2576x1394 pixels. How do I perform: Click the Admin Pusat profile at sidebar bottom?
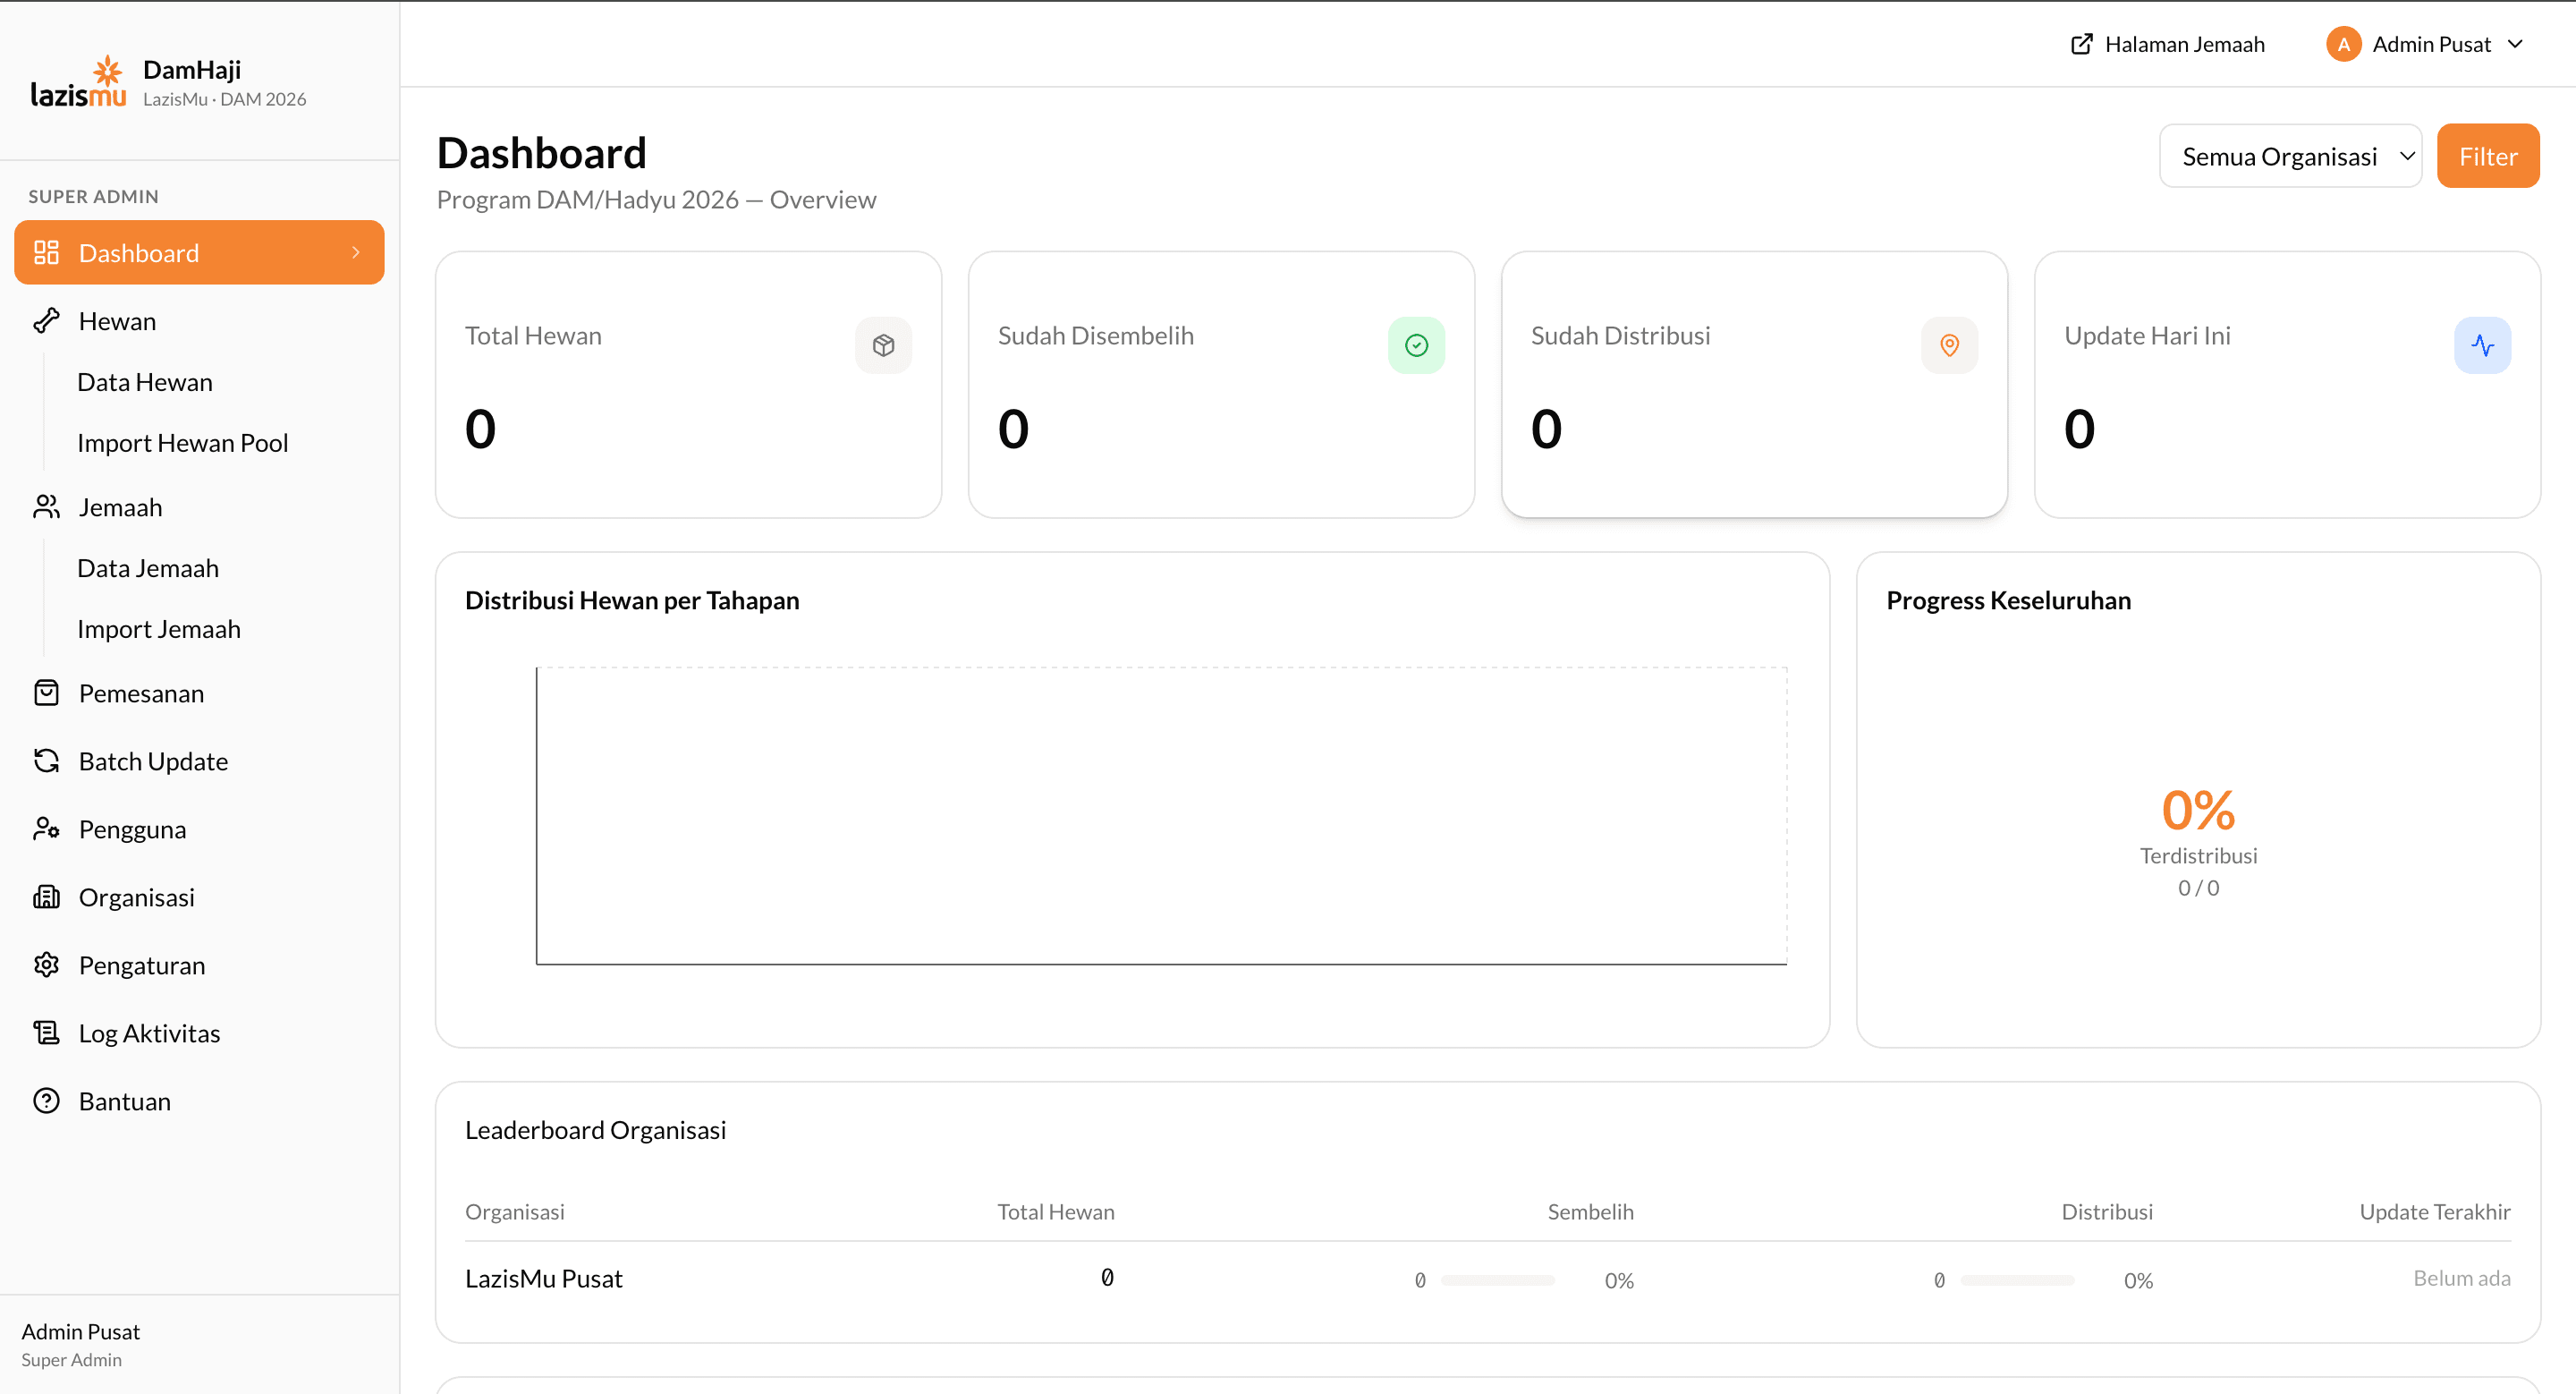81,1344
